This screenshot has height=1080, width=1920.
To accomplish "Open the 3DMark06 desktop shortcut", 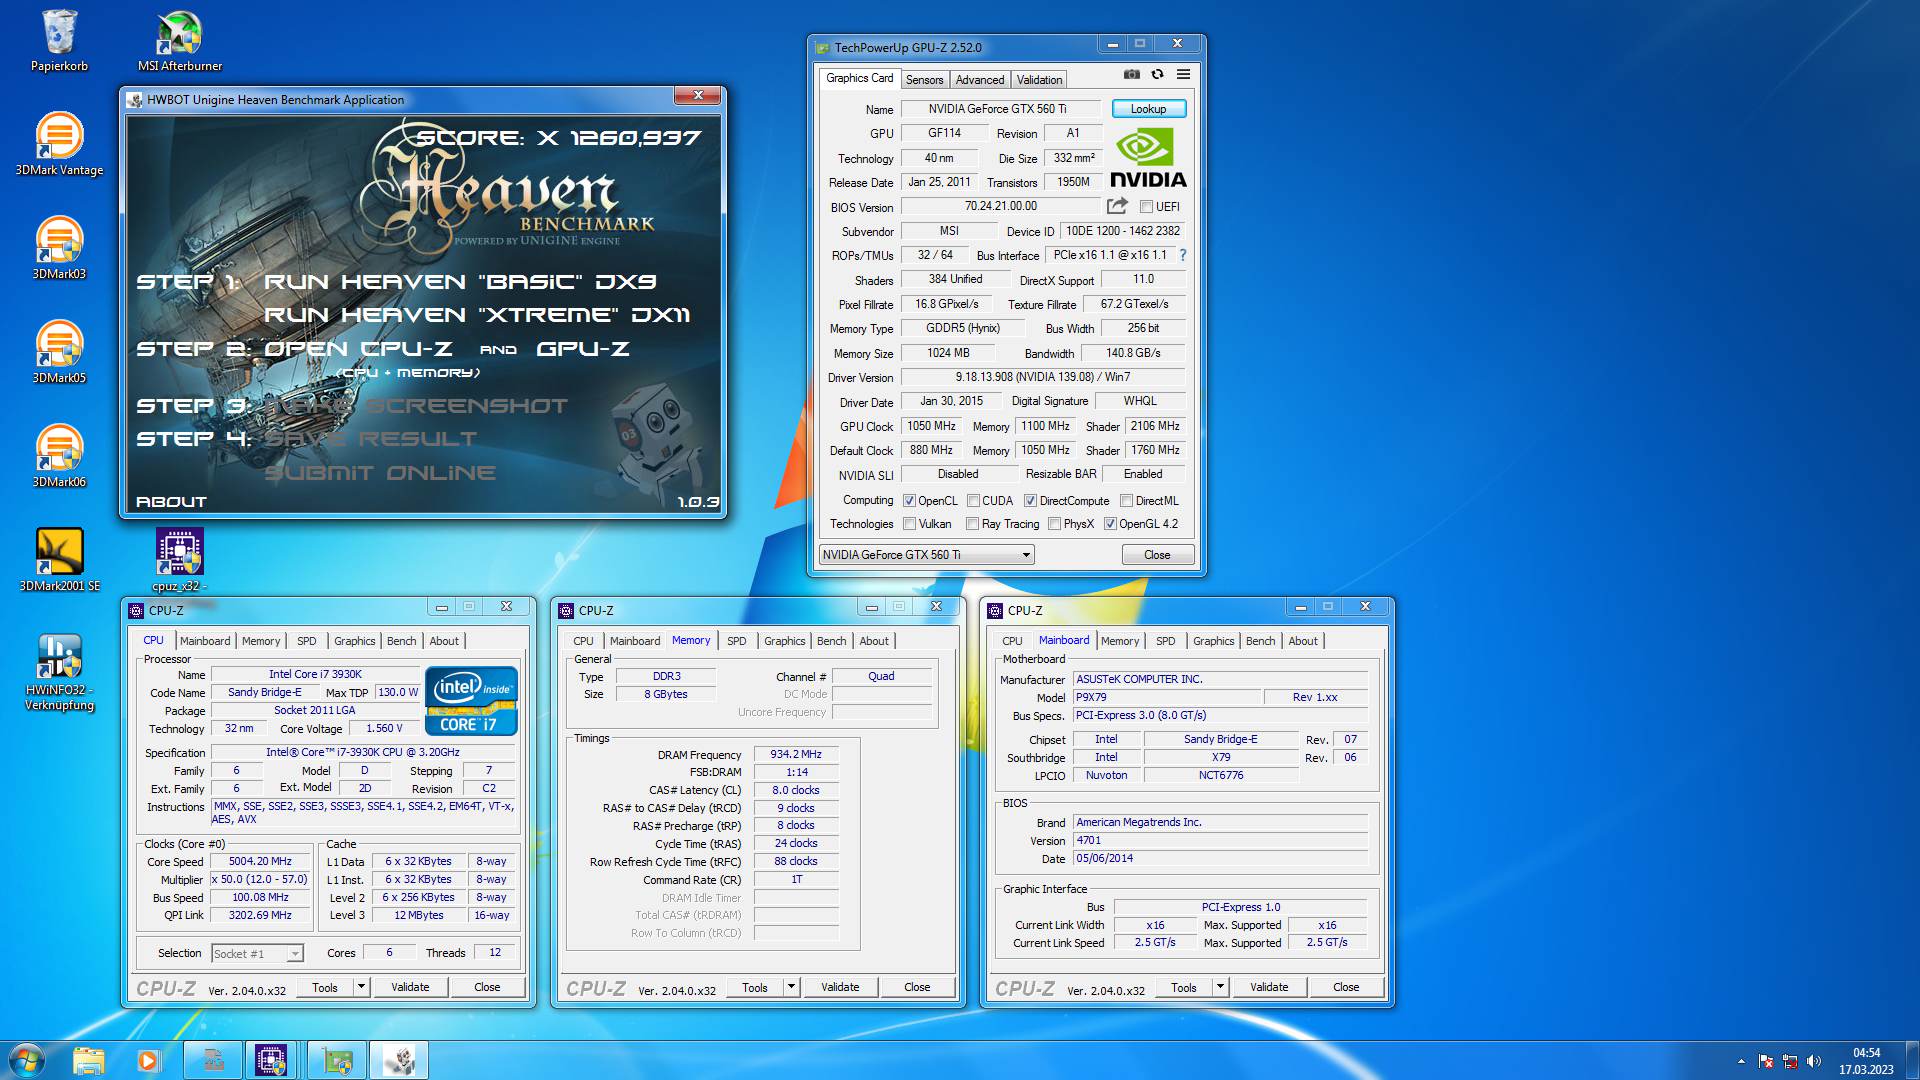I will pos(59,458).
